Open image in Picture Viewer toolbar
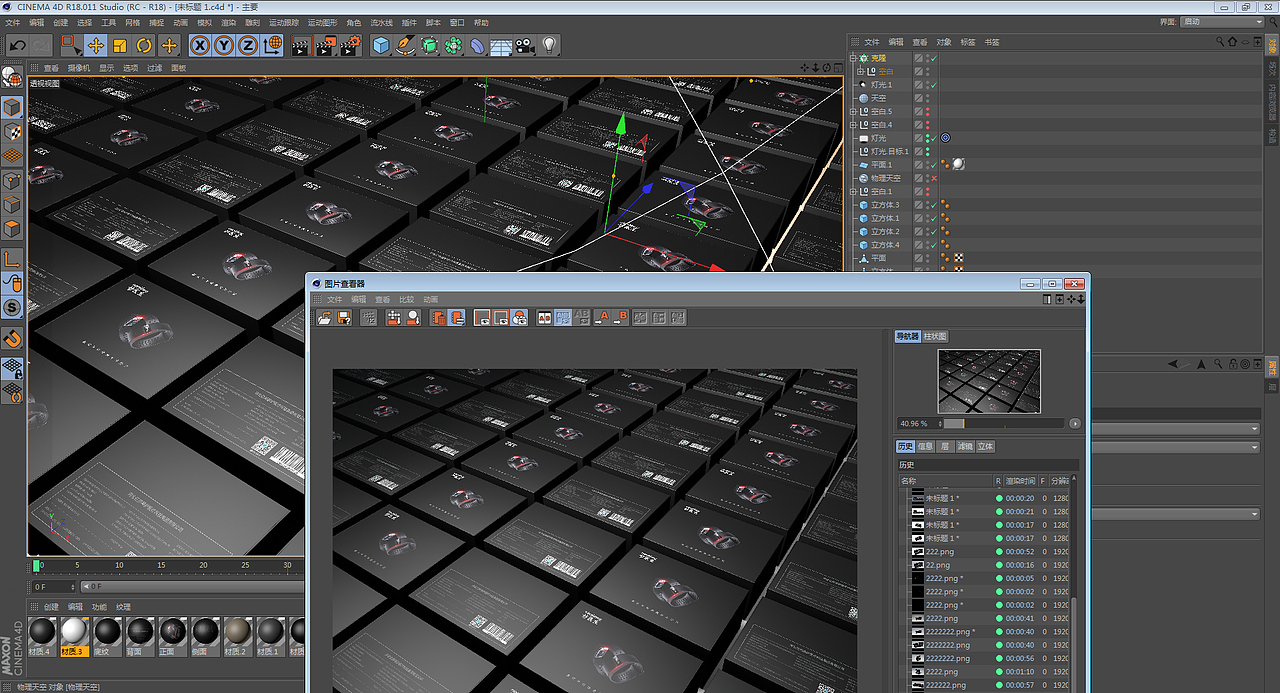 click(x=325, y=318)
